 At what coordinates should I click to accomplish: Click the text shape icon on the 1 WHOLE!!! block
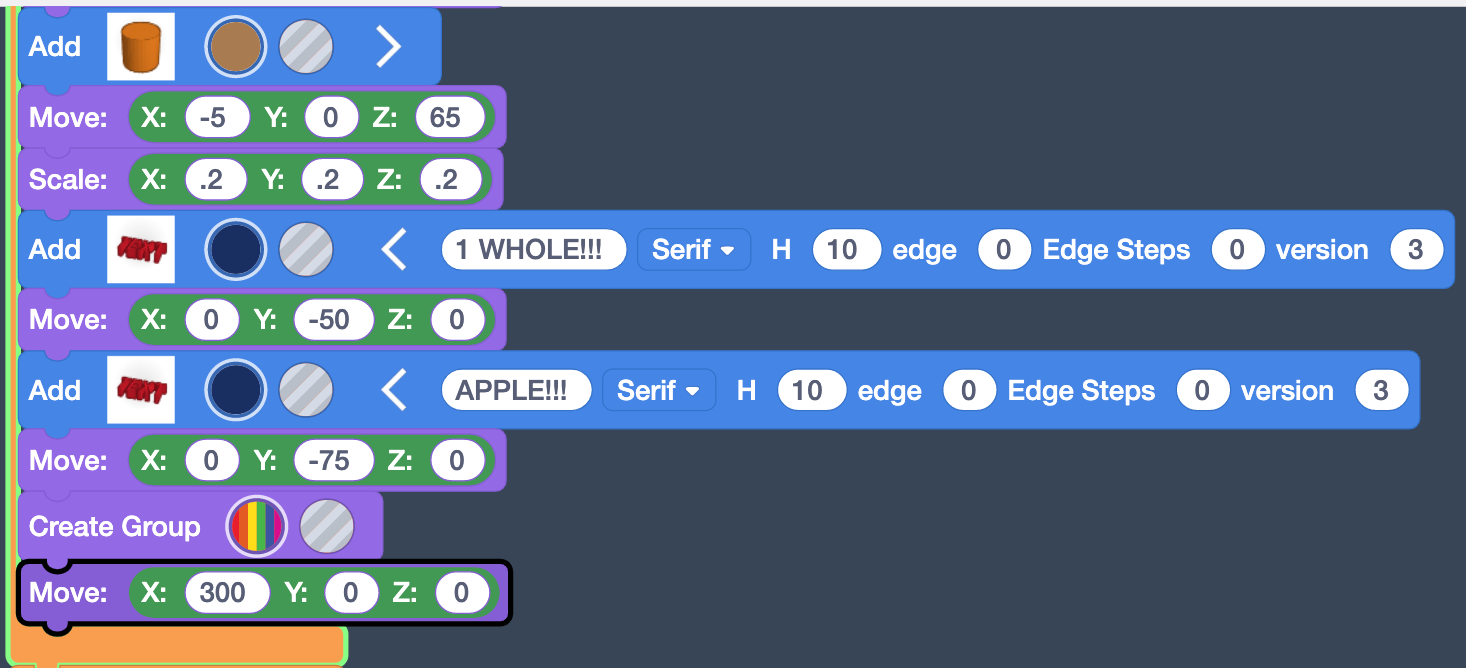point(141,249)
